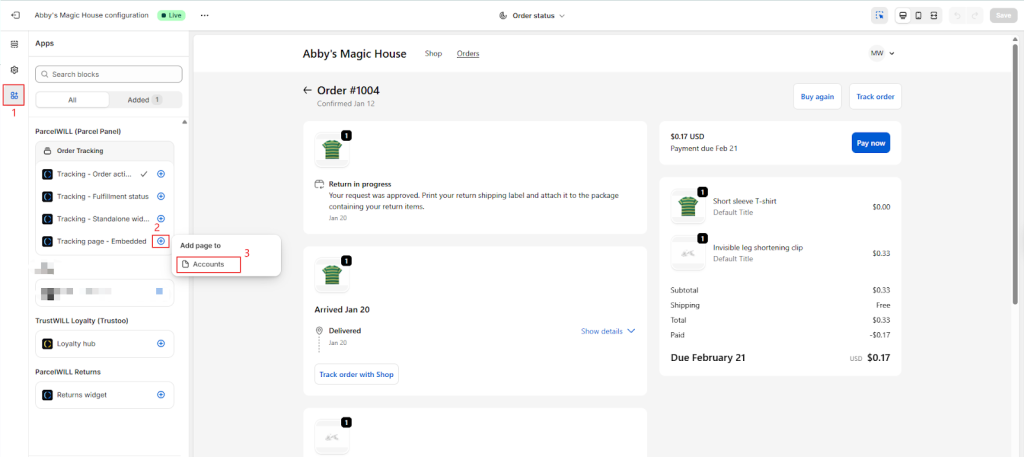The image size is (1024, 457).
Task: Click T-shirt thumbnail in Arrived Jan 20 card
Action: click(x=332, y=275)
